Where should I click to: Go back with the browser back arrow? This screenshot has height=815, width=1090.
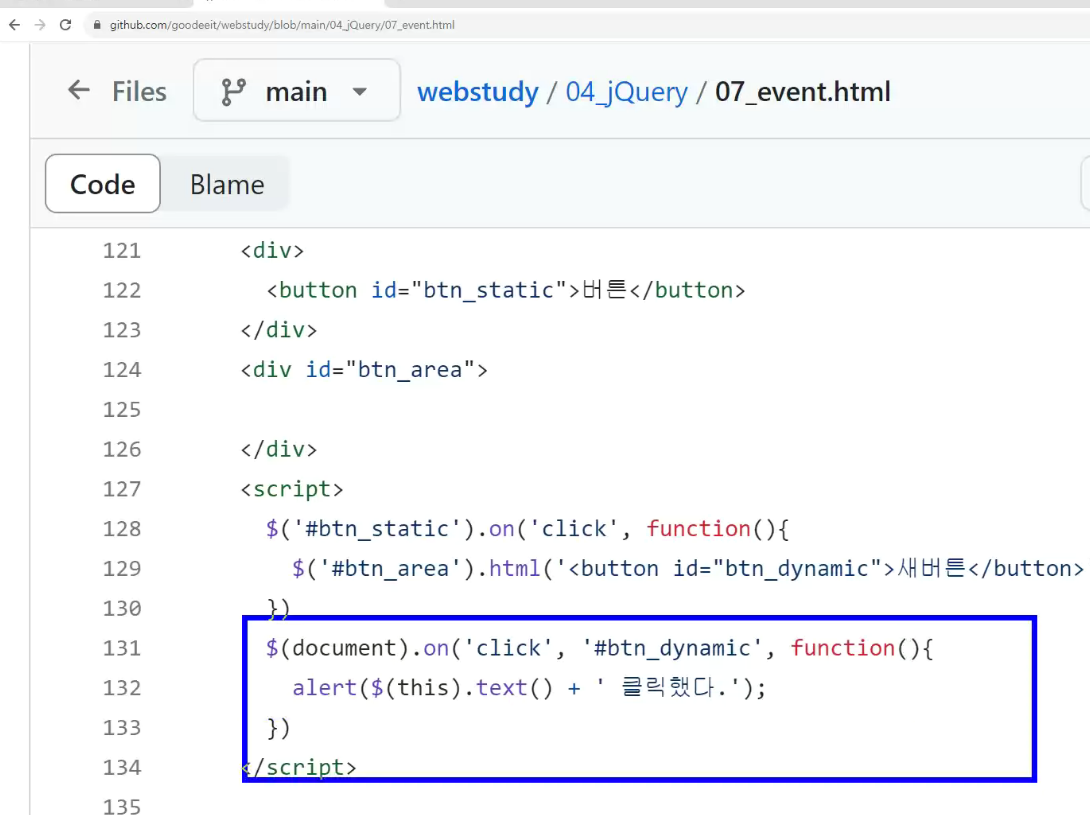point(15,25)
